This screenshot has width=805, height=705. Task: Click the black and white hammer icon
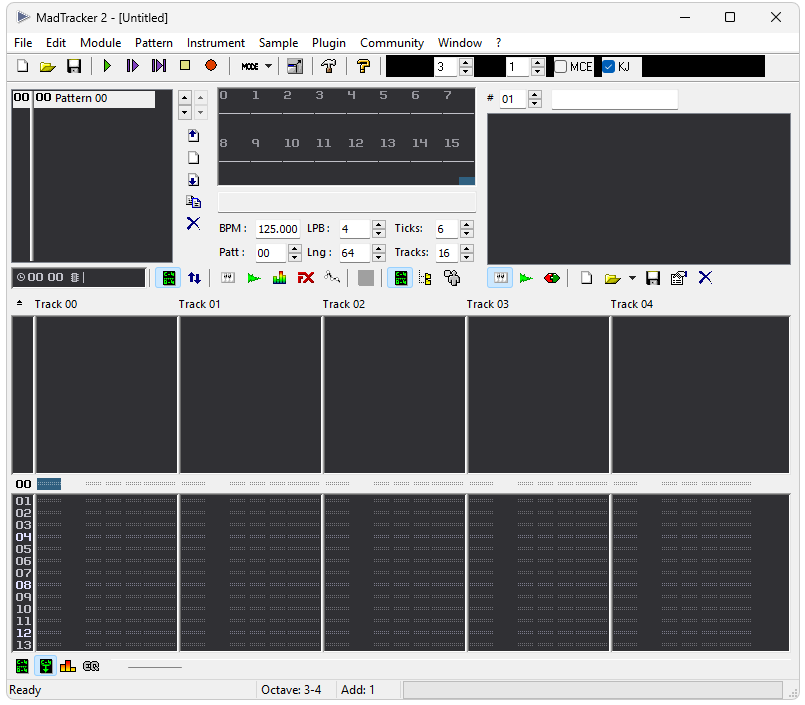(x=329, y=66)
